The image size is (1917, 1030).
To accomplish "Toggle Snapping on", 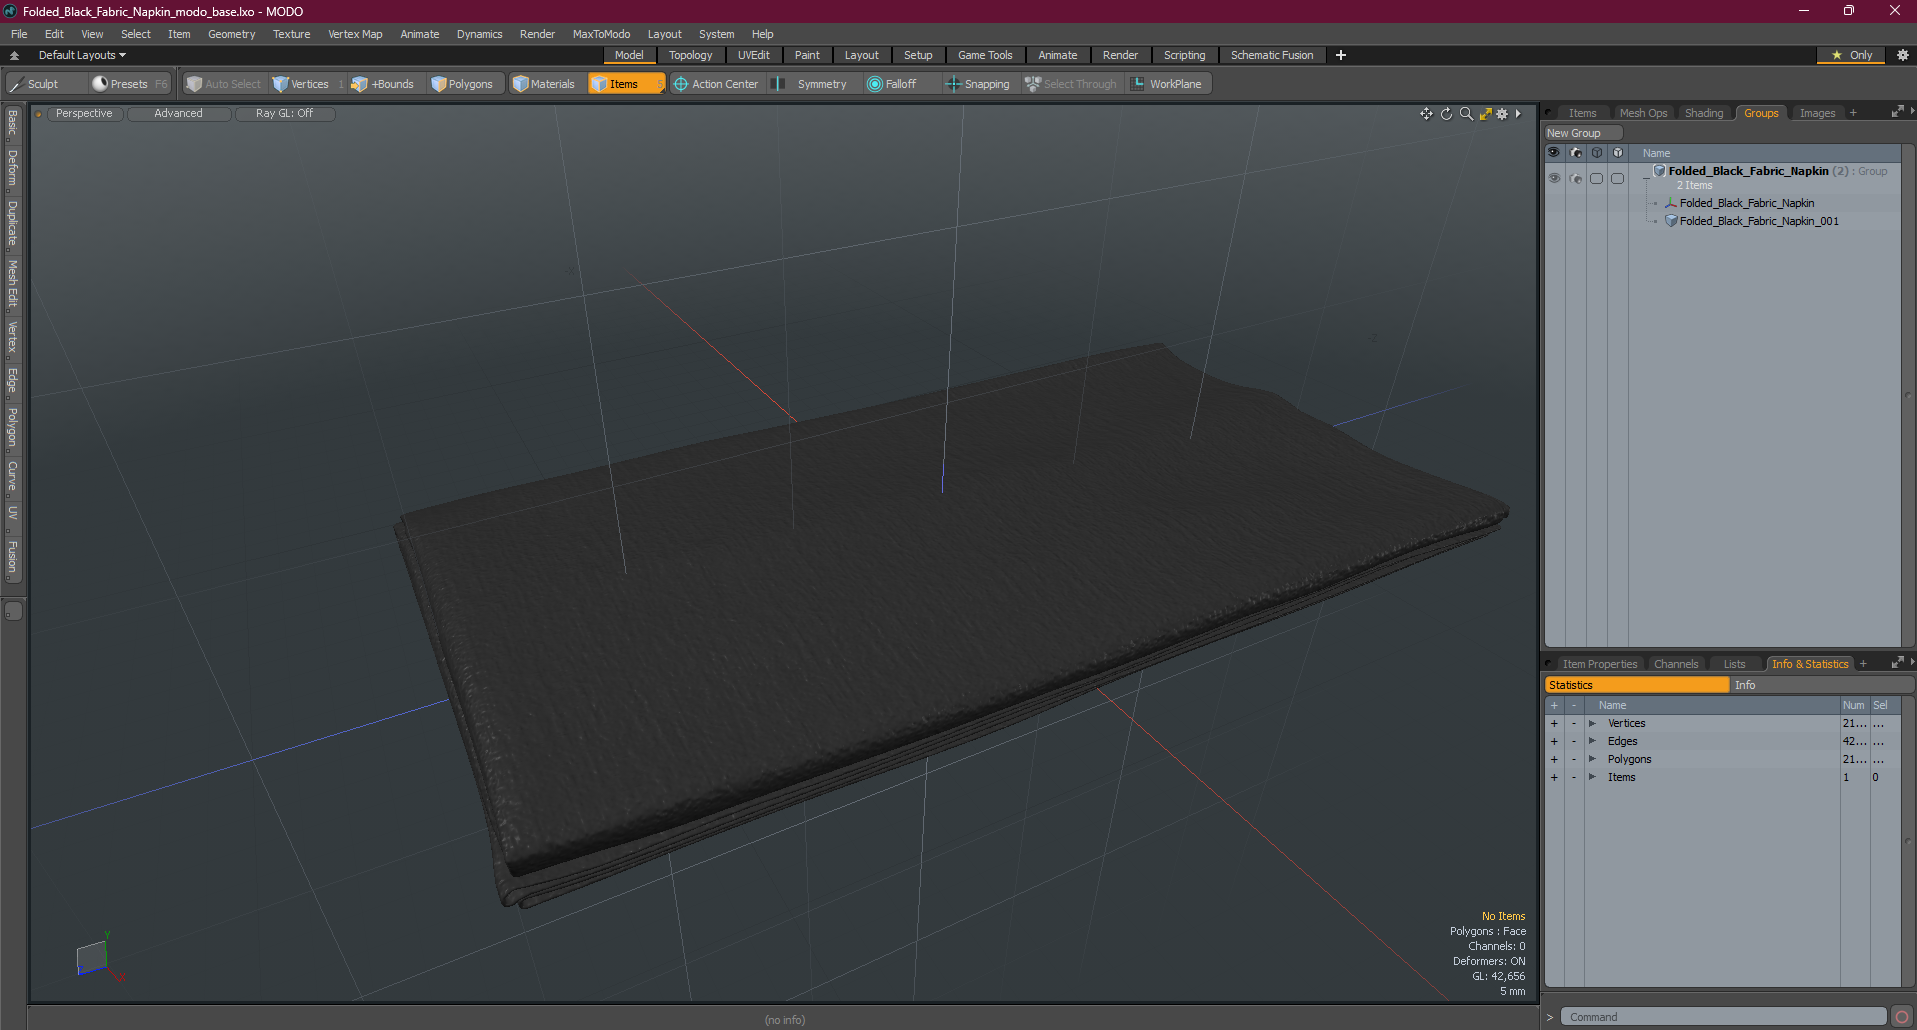I will 979,84.
